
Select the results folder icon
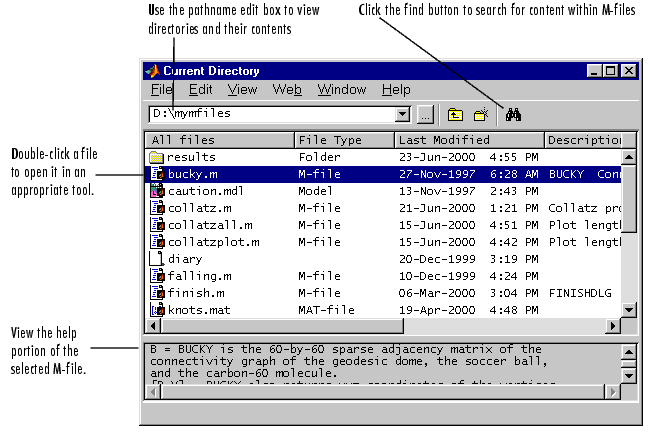(x=156, y=157)
